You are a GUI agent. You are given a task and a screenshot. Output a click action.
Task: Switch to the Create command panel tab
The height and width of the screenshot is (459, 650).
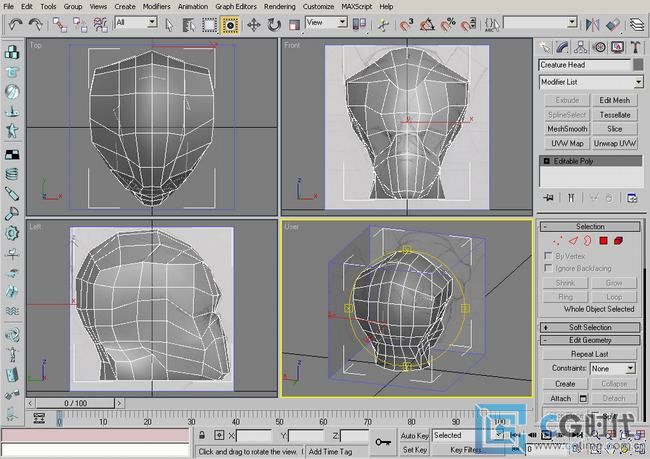pyautogui.click(x=544, y=47)
